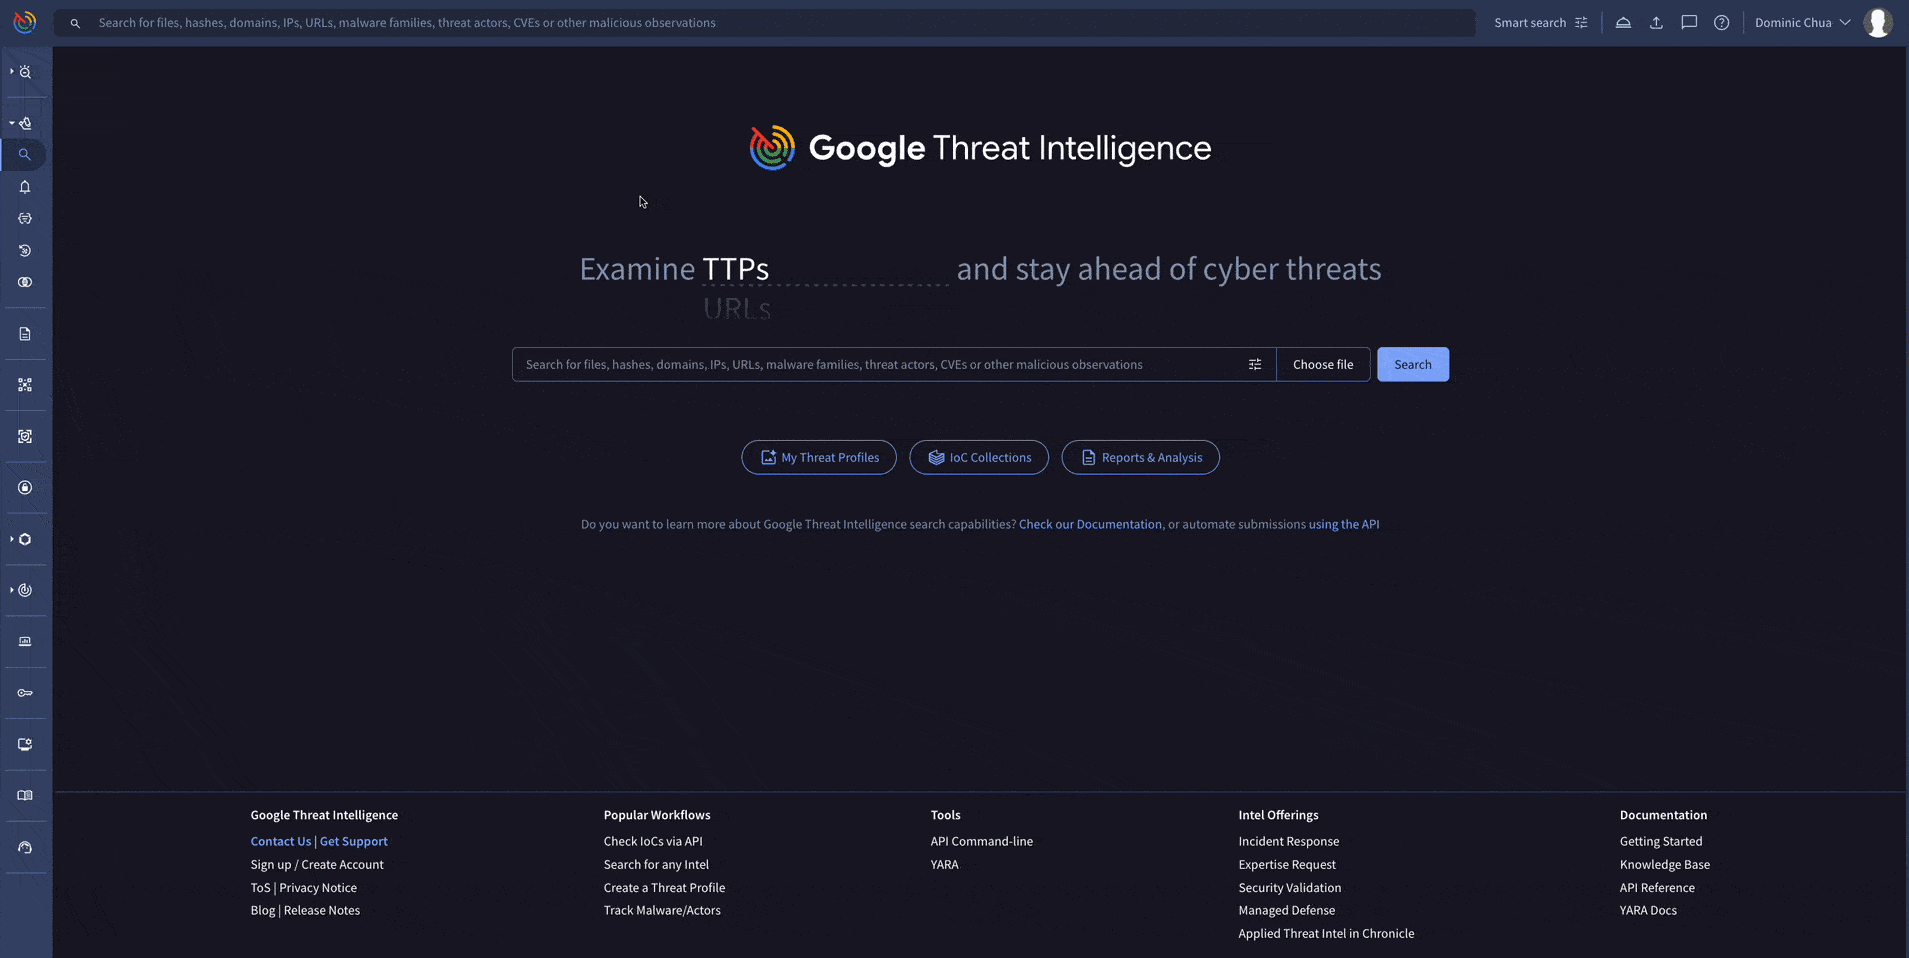Viewport: 1909px width, 958px height.
Task: Open the retrohunt history clock icon in sidebar
Action: coord(25,250)
